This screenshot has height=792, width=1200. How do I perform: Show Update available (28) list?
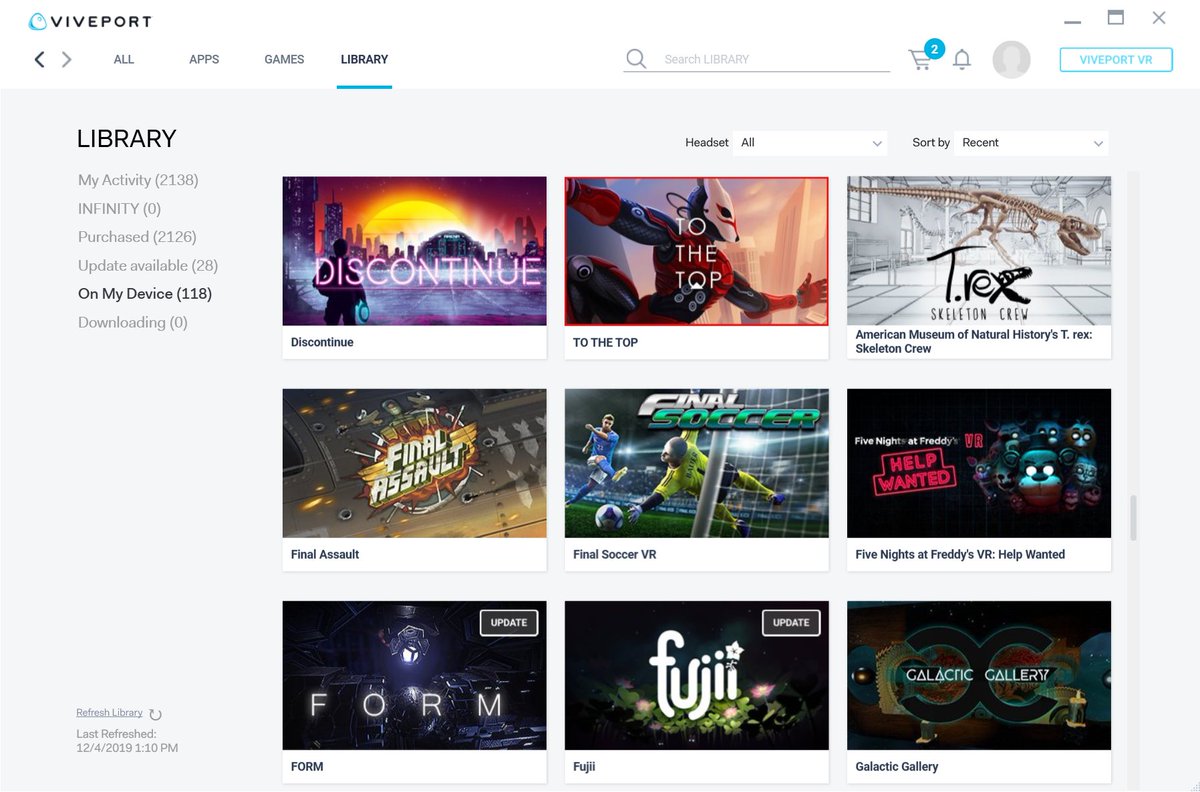point(148,265)
